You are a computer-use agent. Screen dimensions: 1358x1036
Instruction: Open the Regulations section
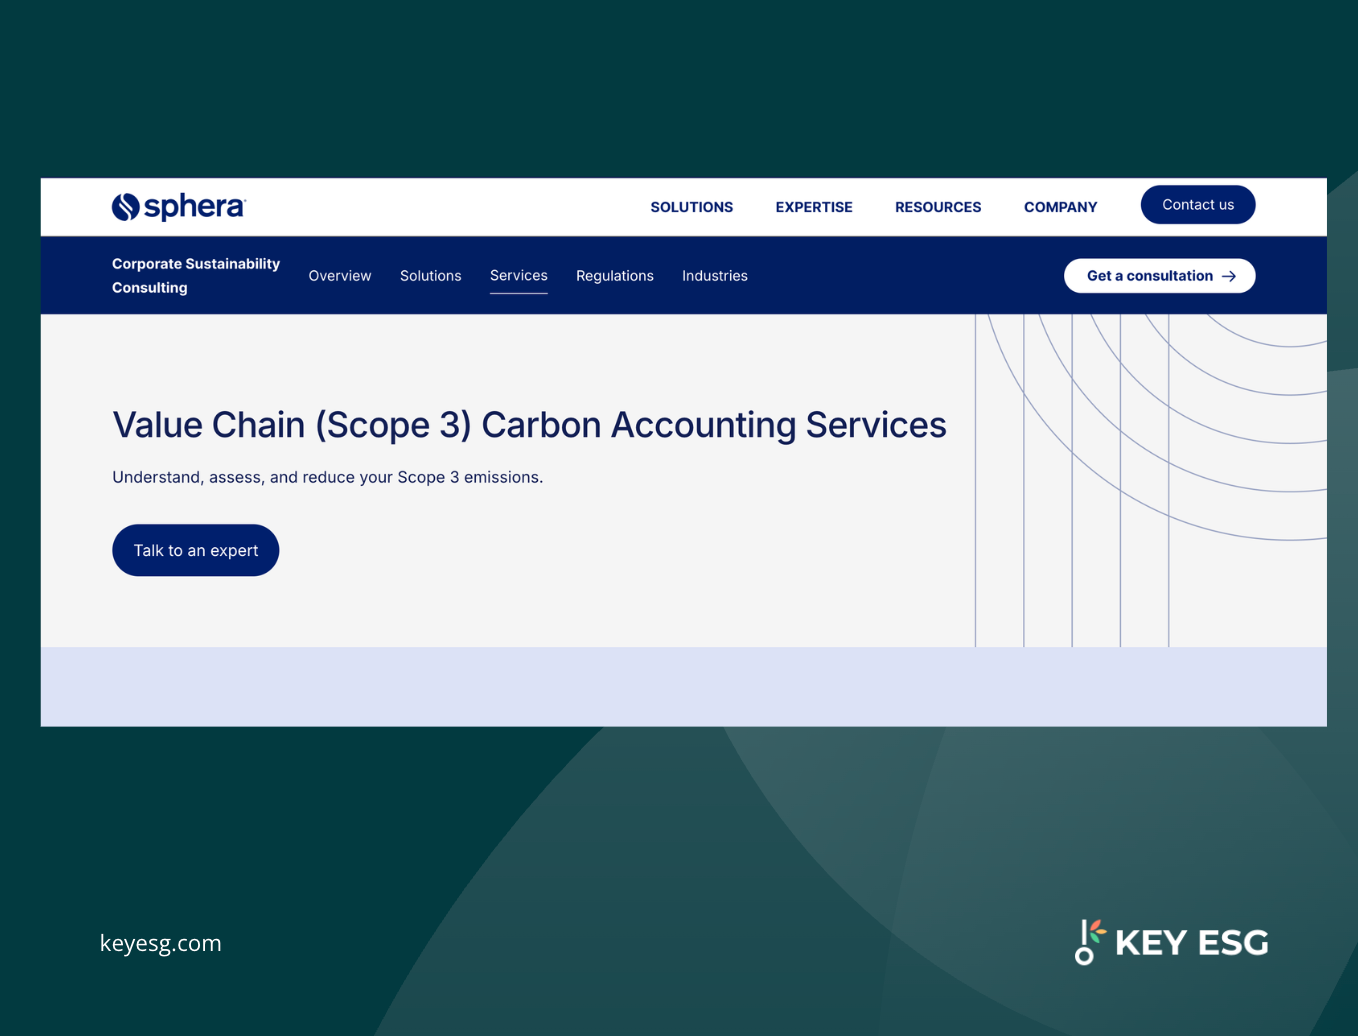pos(614,275)
